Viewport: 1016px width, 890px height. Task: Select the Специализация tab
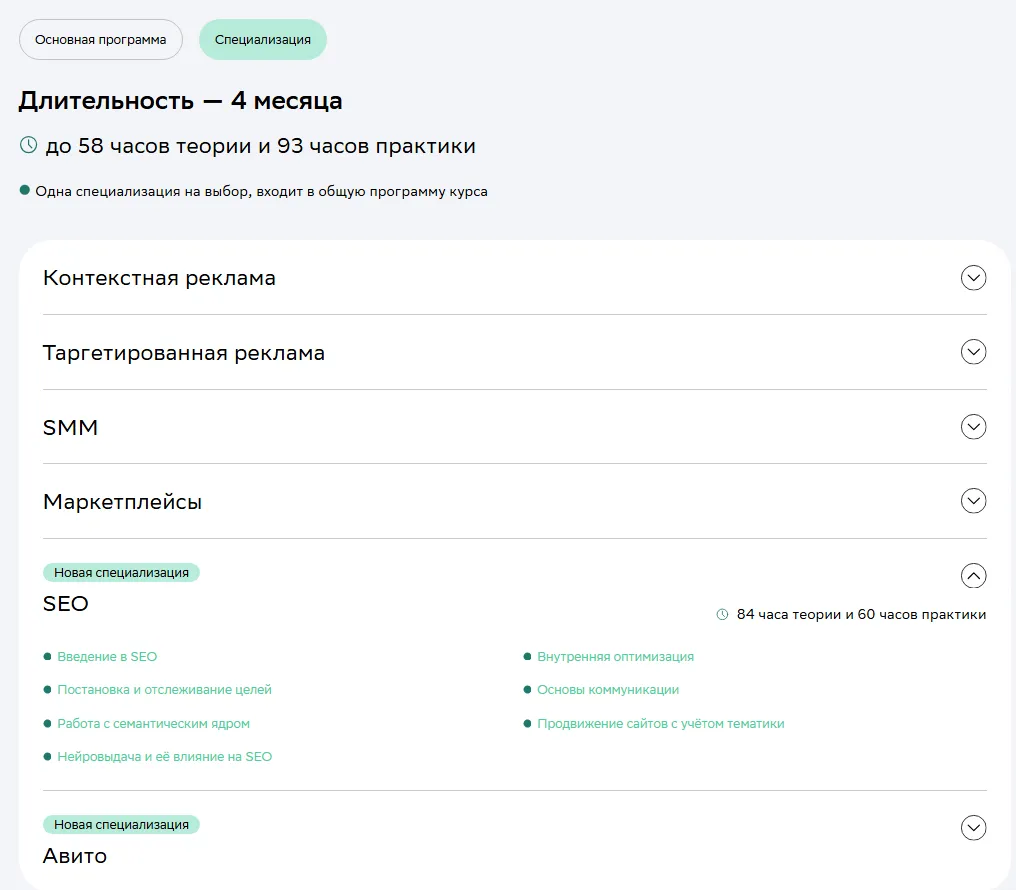[x=262, y=40]
